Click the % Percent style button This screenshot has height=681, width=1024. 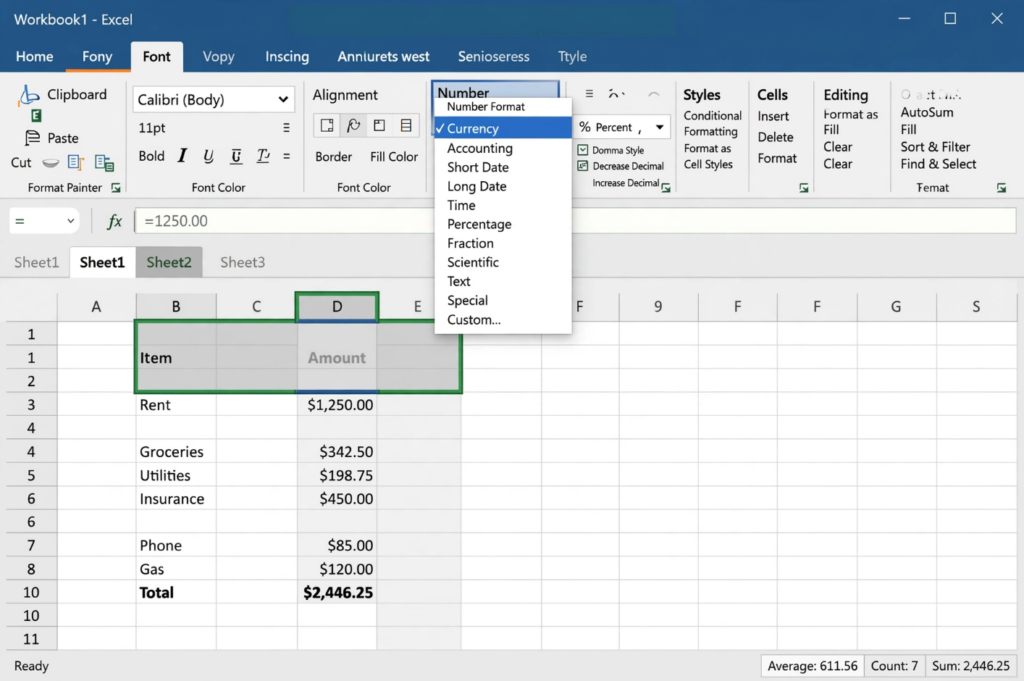pyautogui.click(x=605, y=127)
